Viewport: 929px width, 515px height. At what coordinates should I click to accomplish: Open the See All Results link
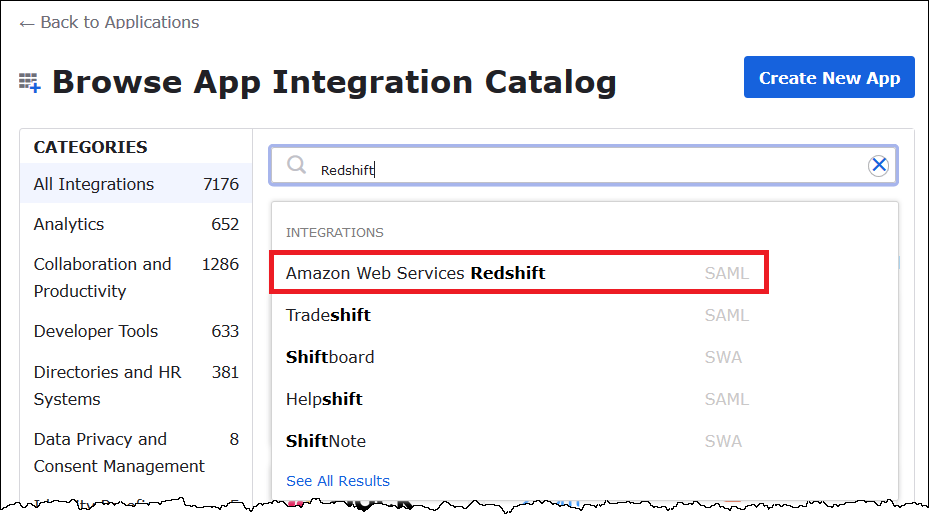(338, 481)
